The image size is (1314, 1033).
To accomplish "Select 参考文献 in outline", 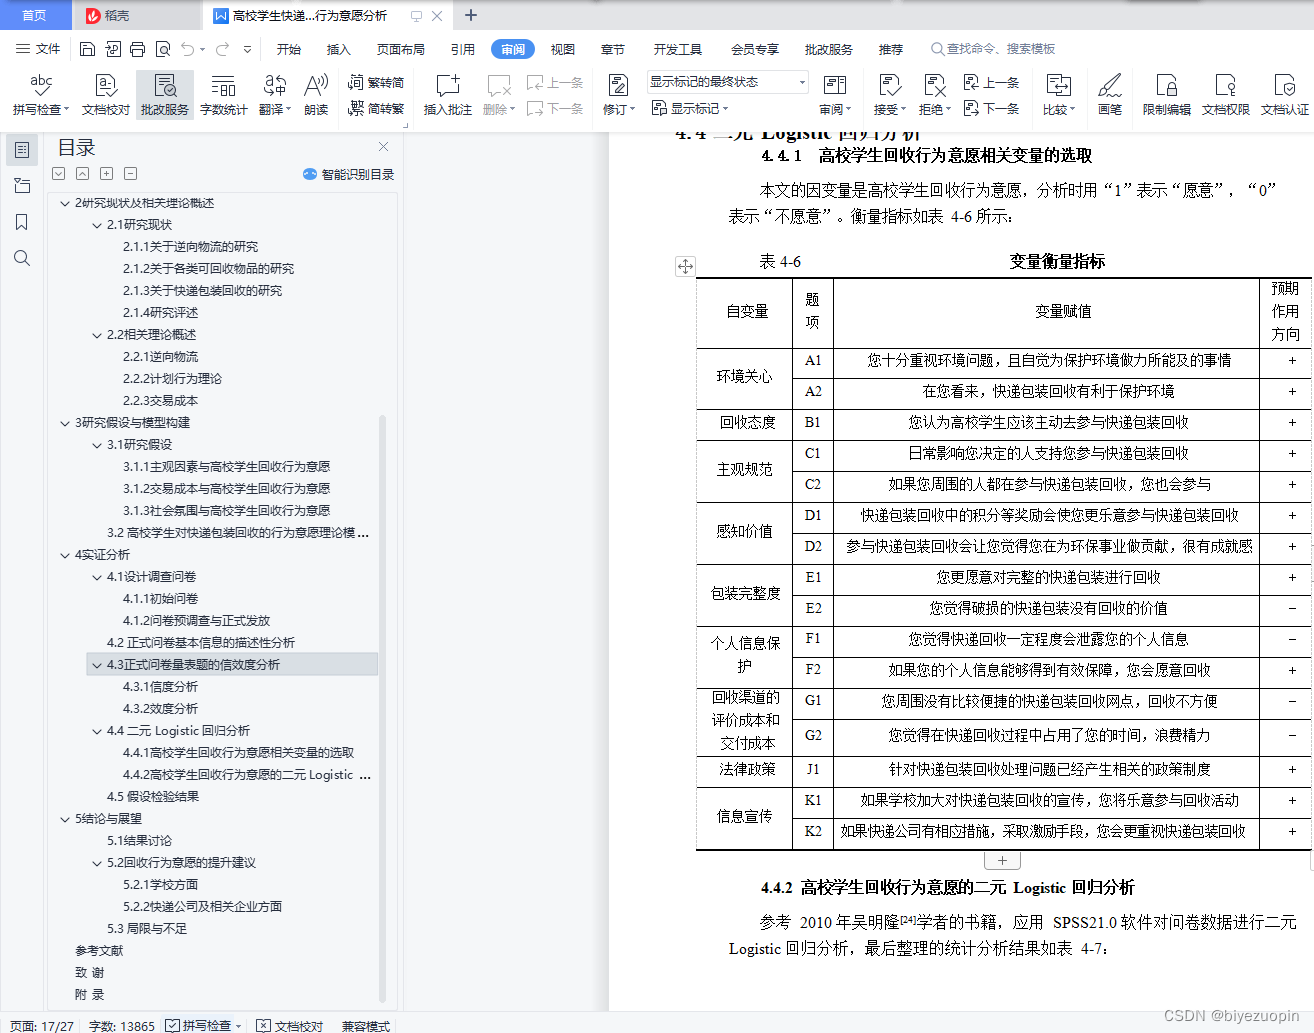I will point(99,951).
